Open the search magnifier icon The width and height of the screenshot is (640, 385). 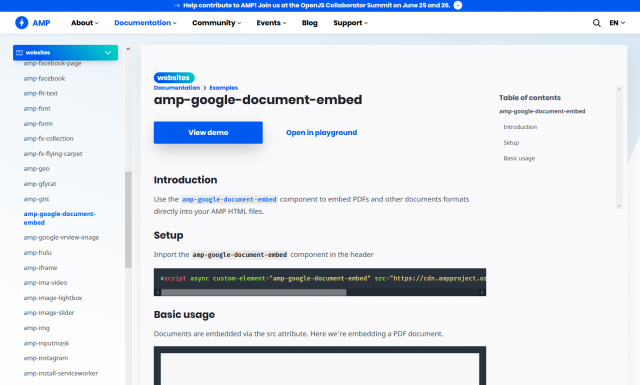click(x=596, y=23)
